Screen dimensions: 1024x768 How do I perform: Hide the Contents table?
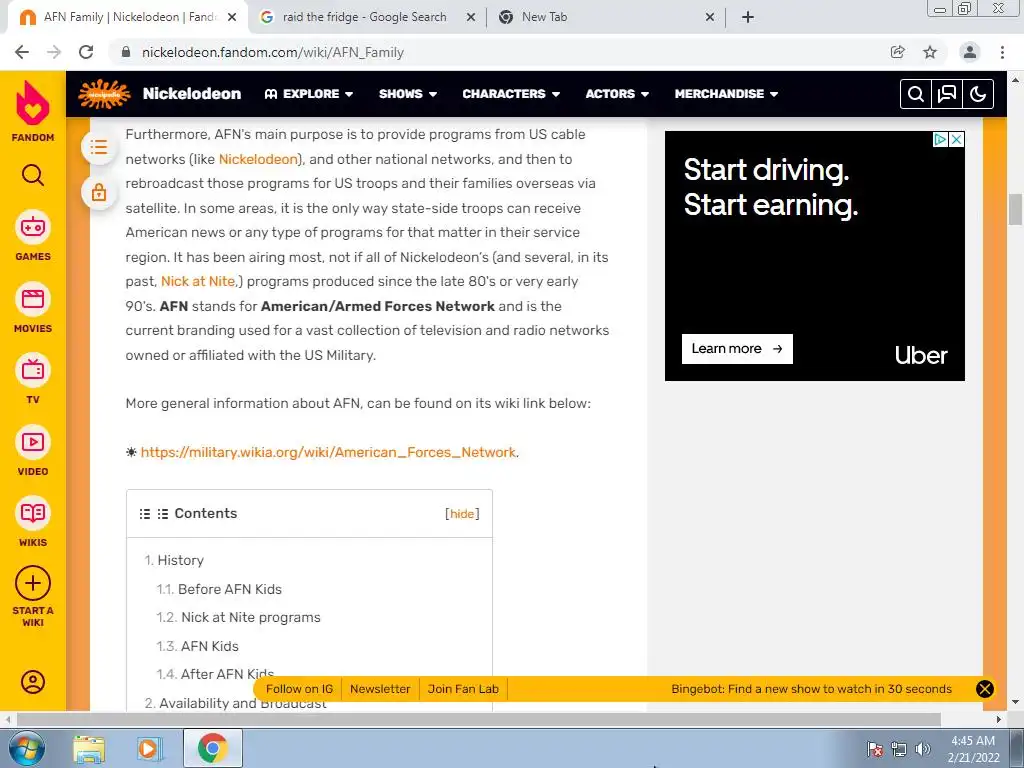click(462, 514)
